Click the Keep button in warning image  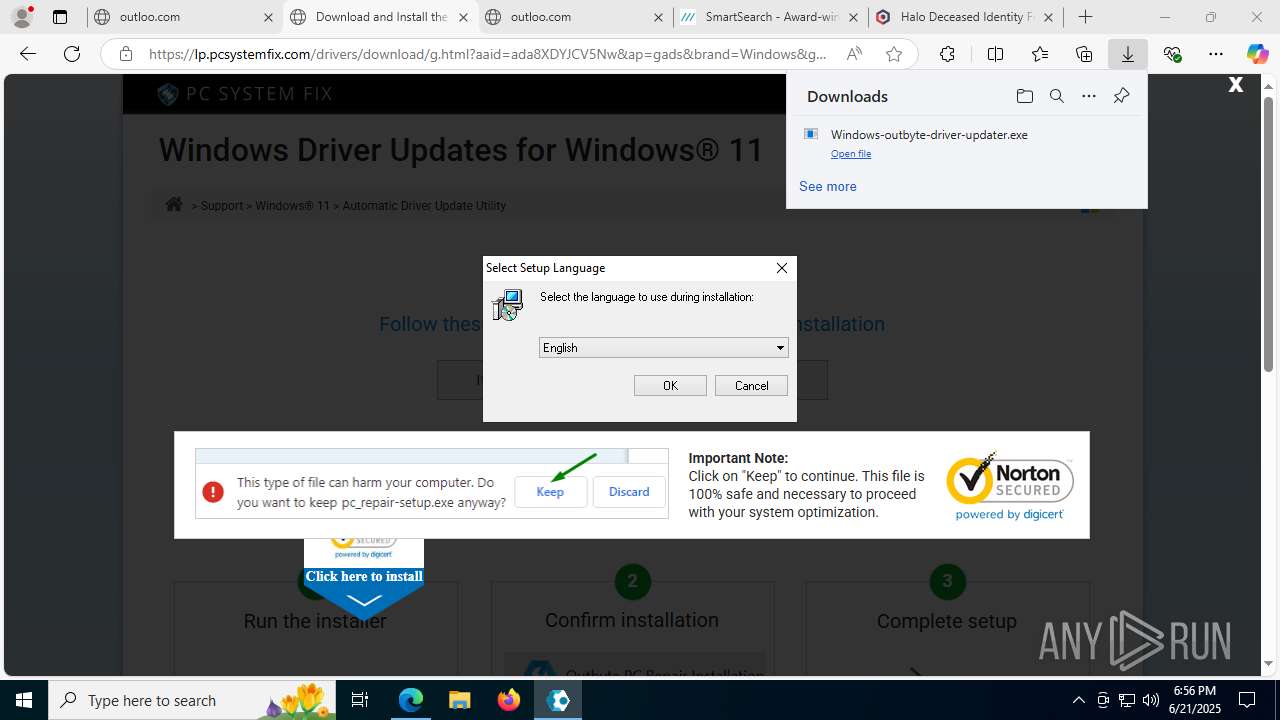tap(550, 491)
